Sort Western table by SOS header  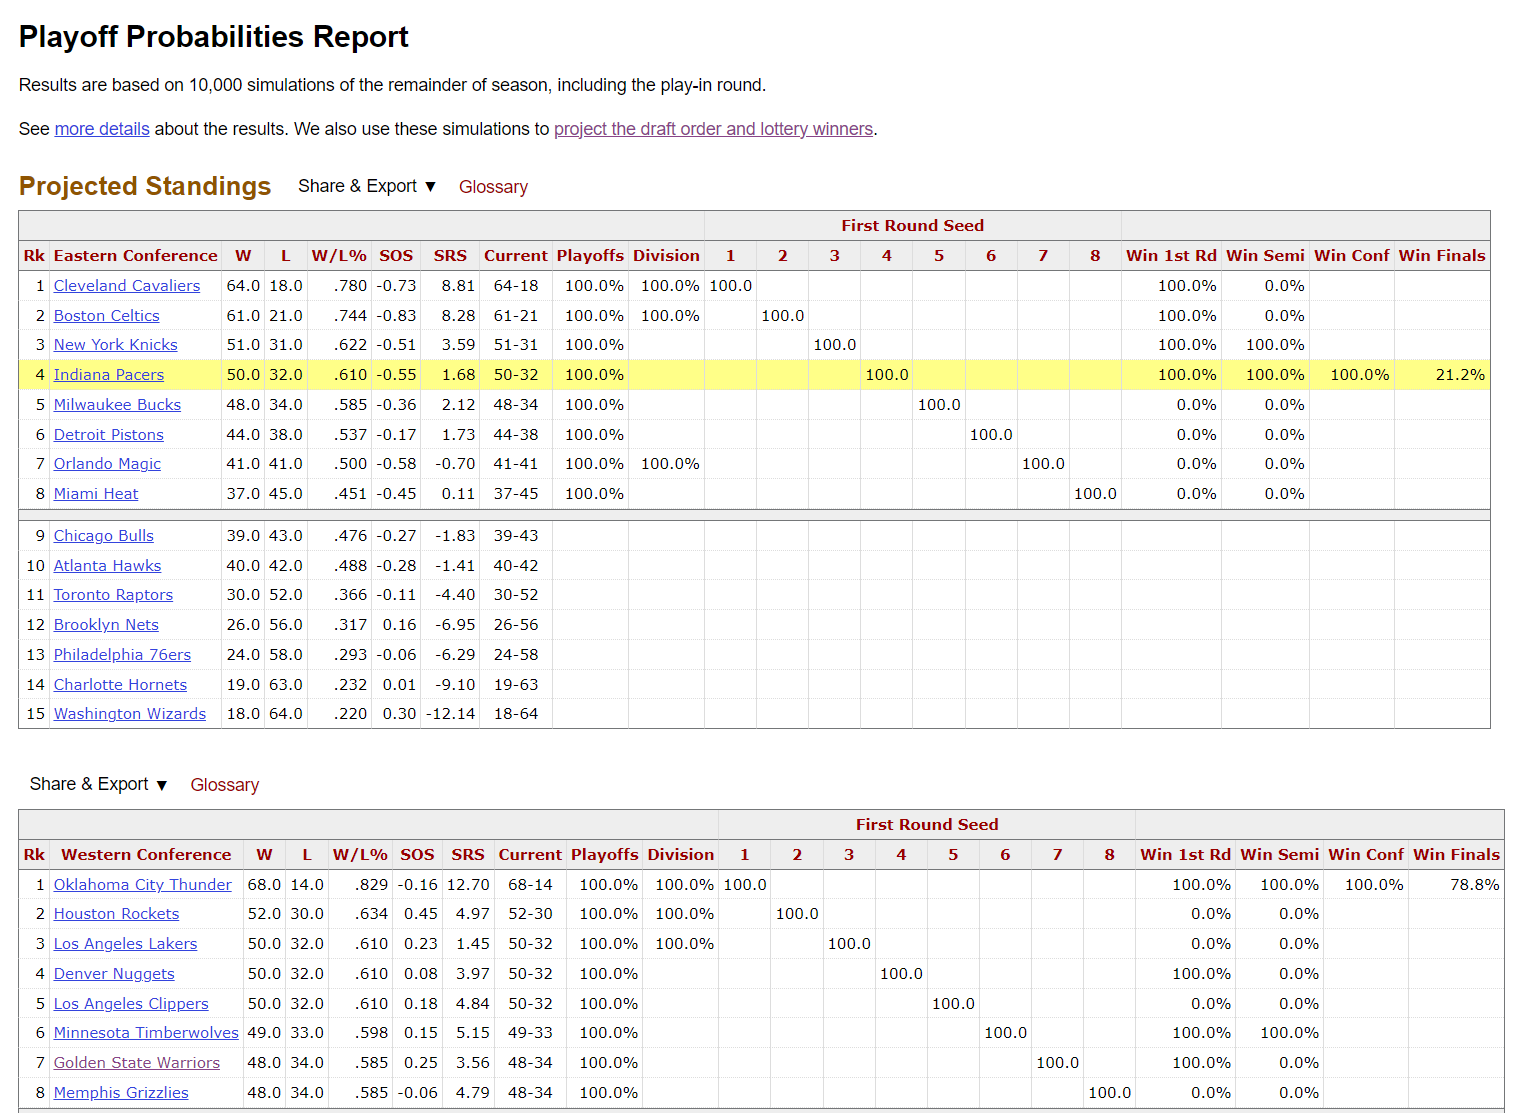(417, 855)
